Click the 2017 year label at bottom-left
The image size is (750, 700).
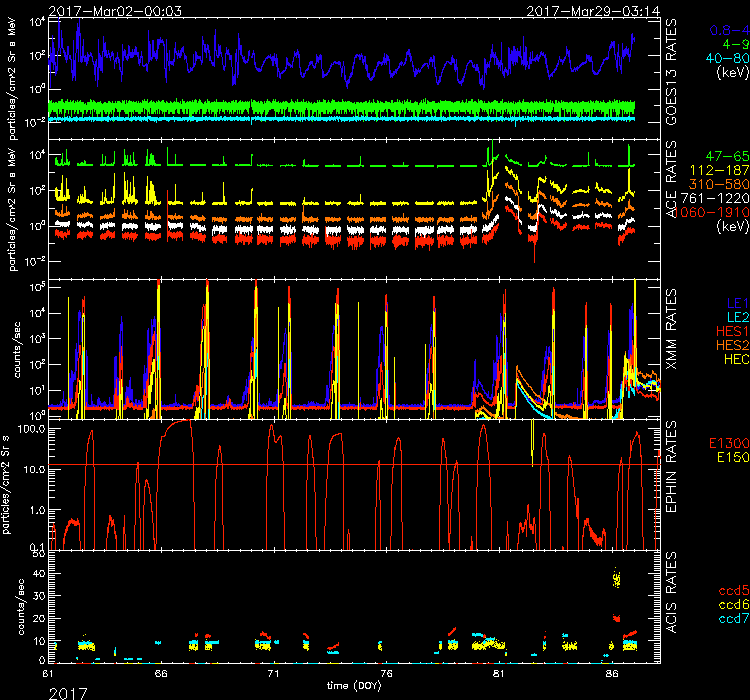(x=67, y=691)
